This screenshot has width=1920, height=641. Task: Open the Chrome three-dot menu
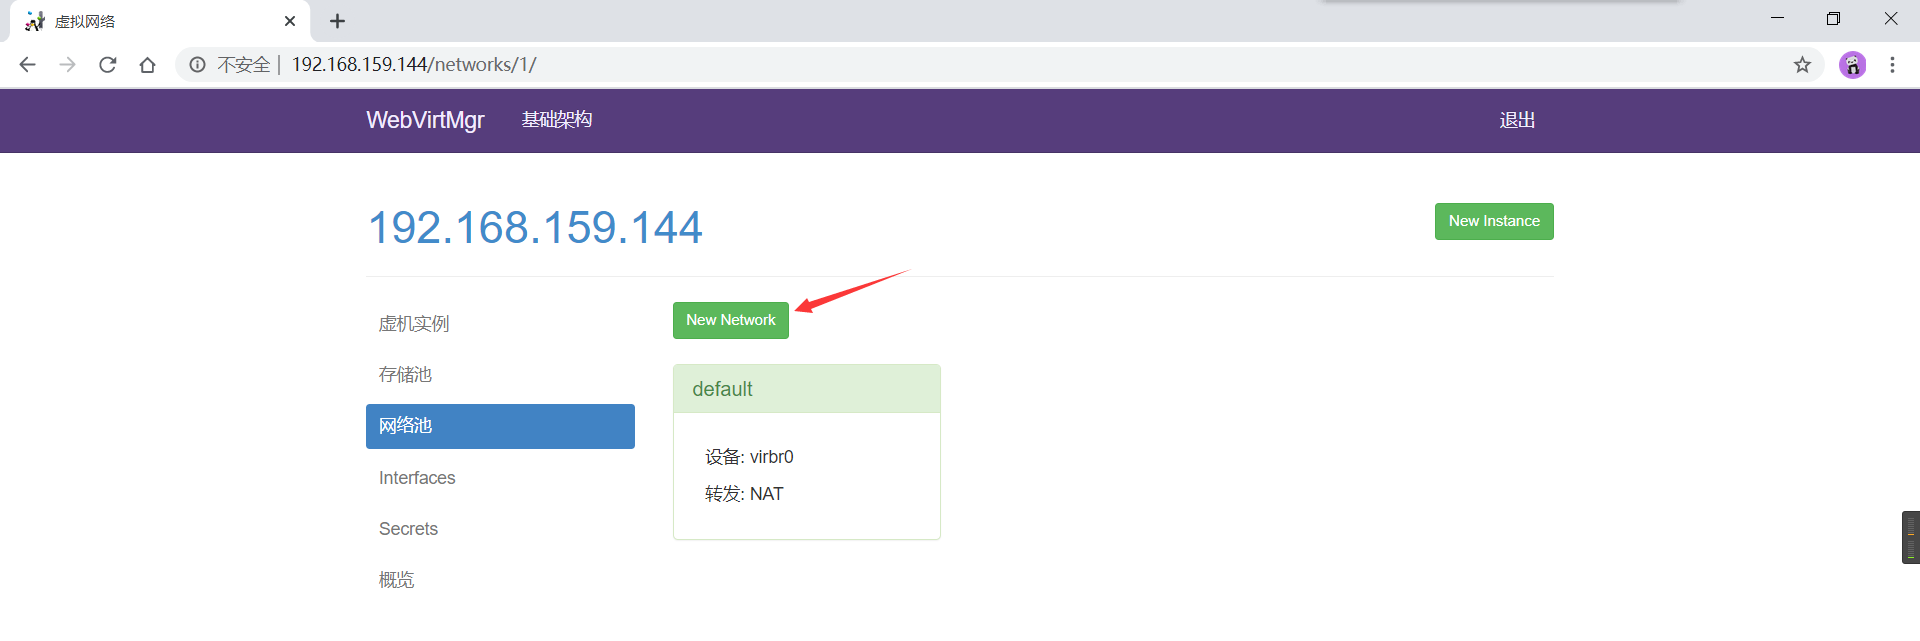click(1892, 65)
